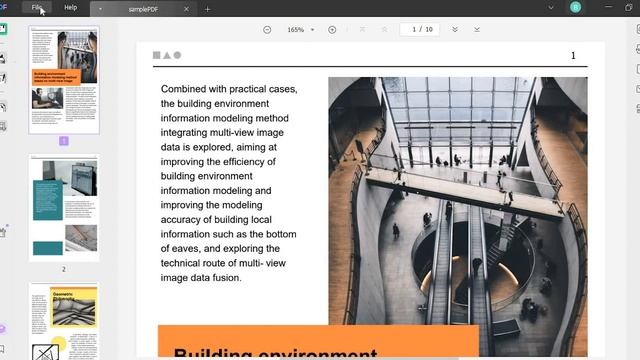Click the page 2 label under thumbnail
This screenshot has width=640, height=360.
[64, 269]
